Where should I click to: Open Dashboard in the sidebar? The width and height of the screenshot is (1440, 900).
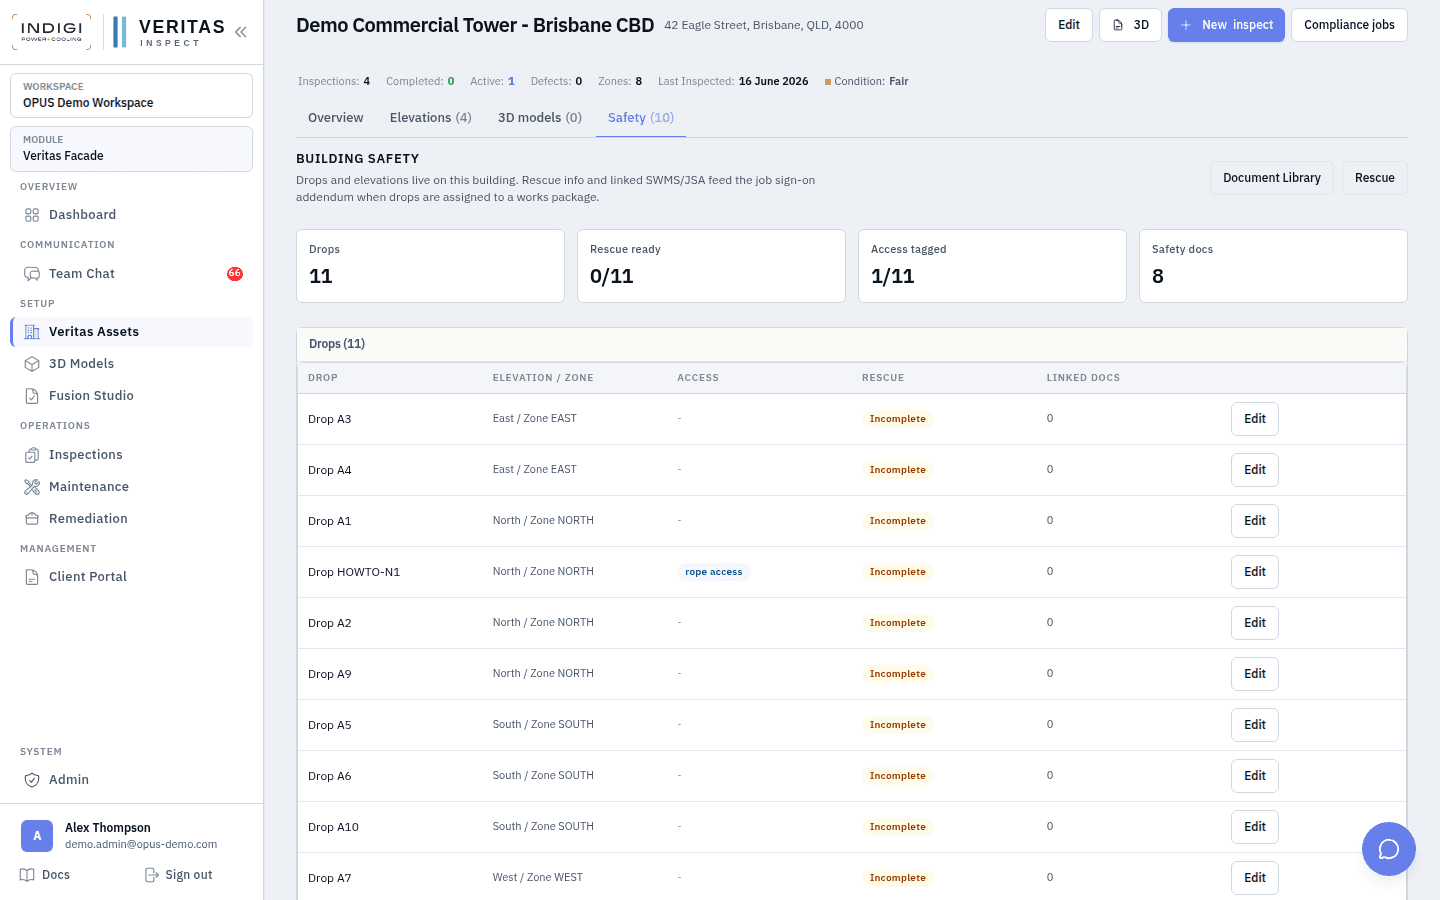[x=131, y=215]
